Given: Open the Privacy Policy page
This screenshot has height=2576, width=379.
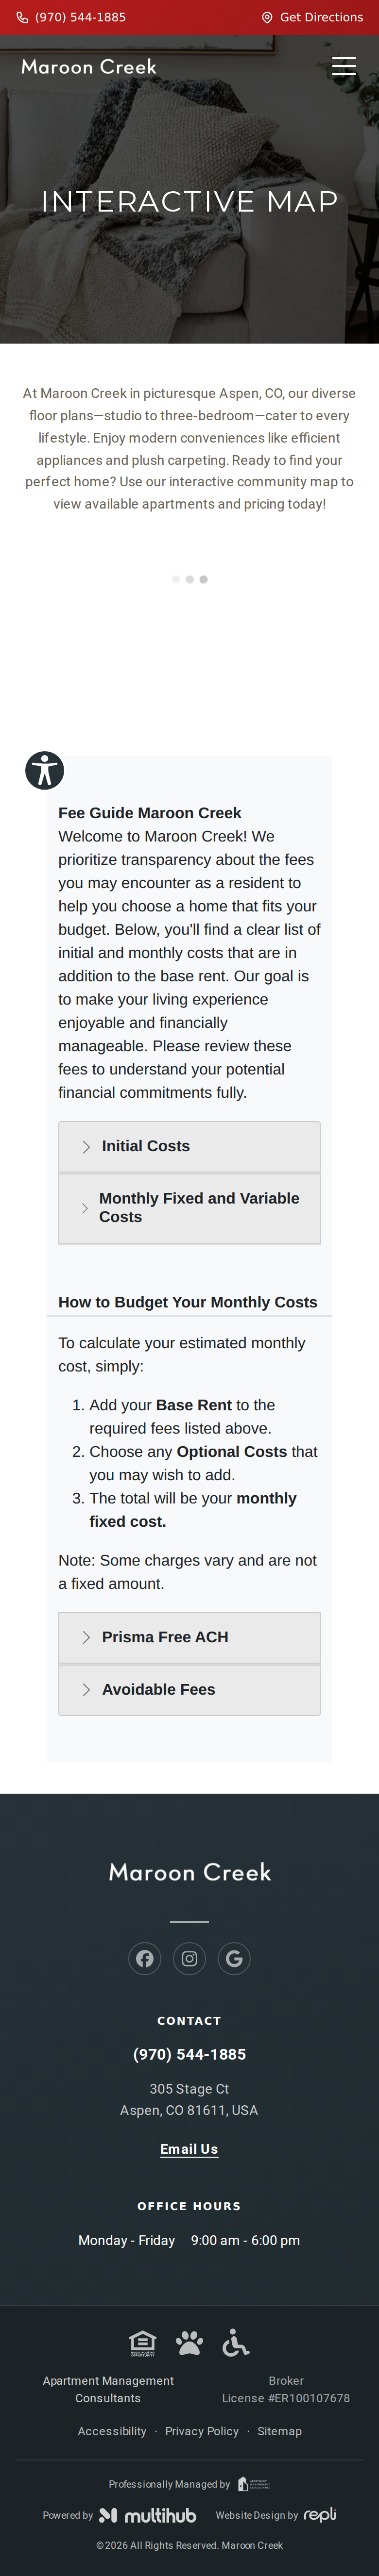Looking at the screenshot, I should pyautogui.click(x=202, y=2431).
